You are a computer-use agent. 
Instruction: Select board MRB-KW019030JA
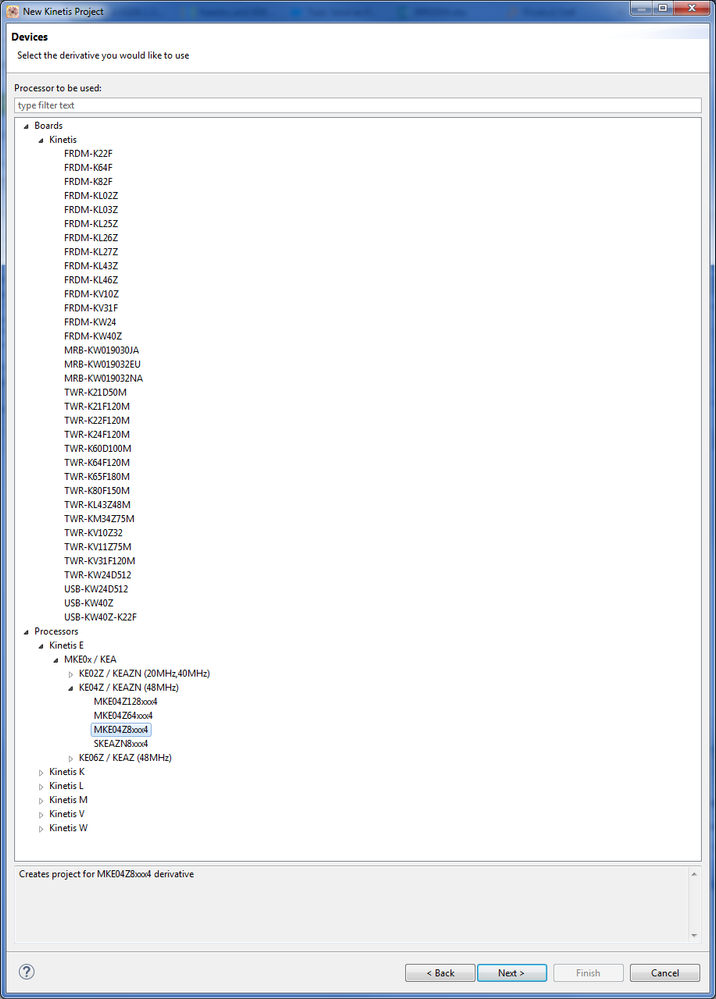click(x=101, y=350)
